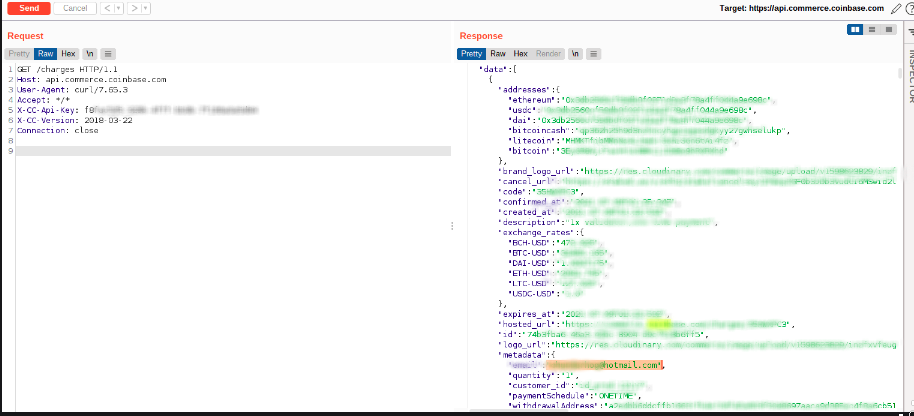Click the "litecoin" address line

pyautogui.click(x=624, y=141)
